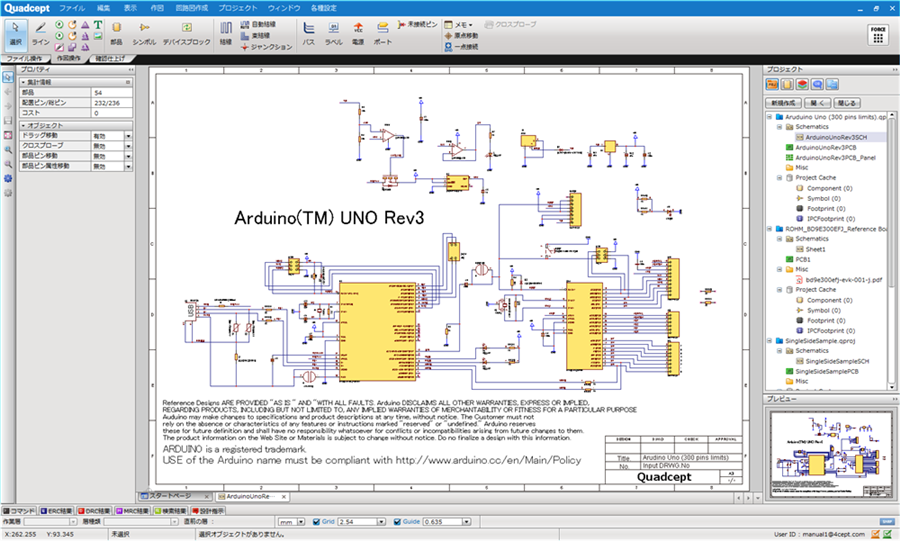This screenshot has height=541, width=900.
Task: Click the 新規作成 button
Action: (x=784, y=103)
